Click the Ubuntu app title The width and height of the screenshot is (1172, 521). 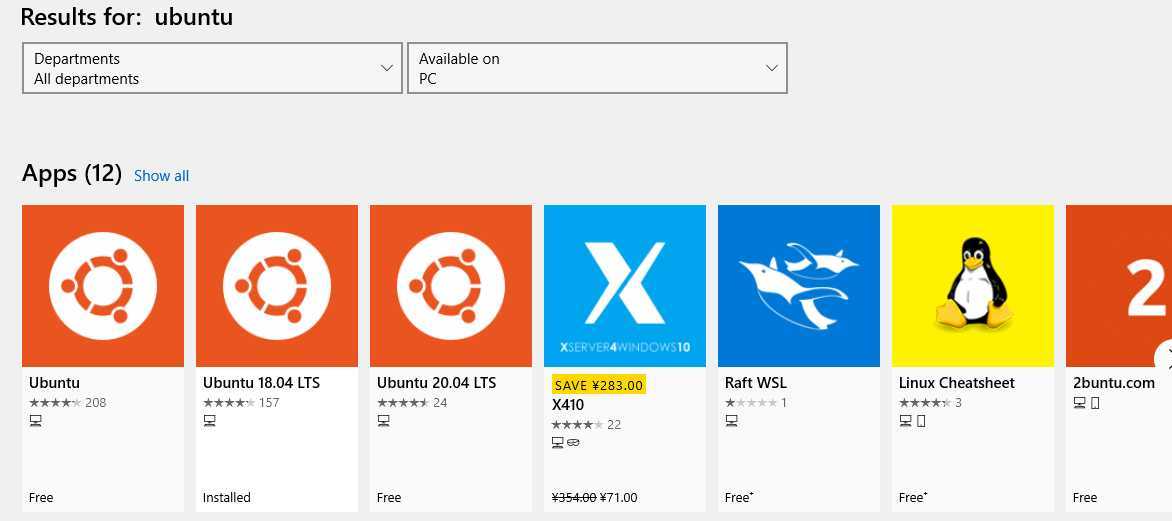tap(55, 383)
